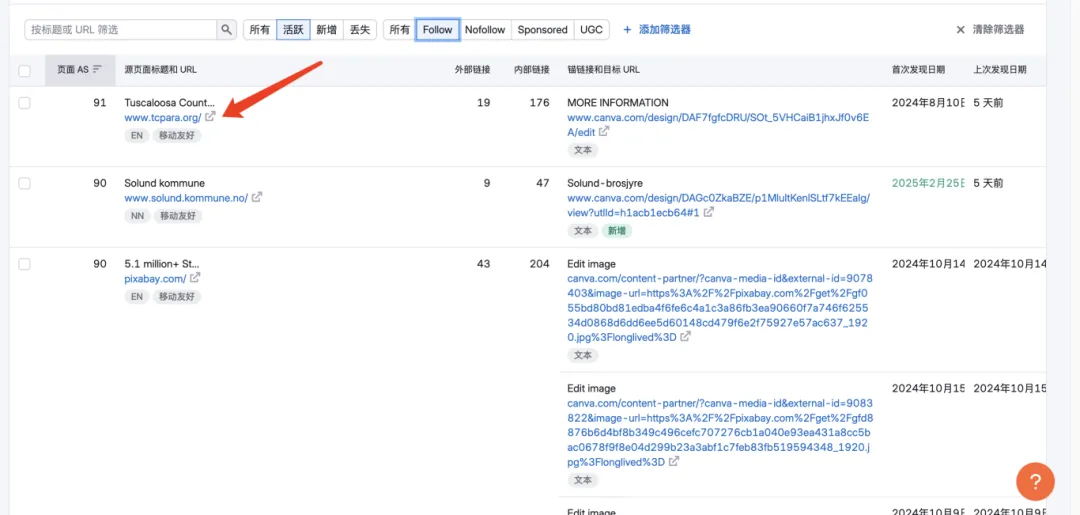Click the Tuscaloosa Count... page title

pyautogui.click(x=169, y=103)
